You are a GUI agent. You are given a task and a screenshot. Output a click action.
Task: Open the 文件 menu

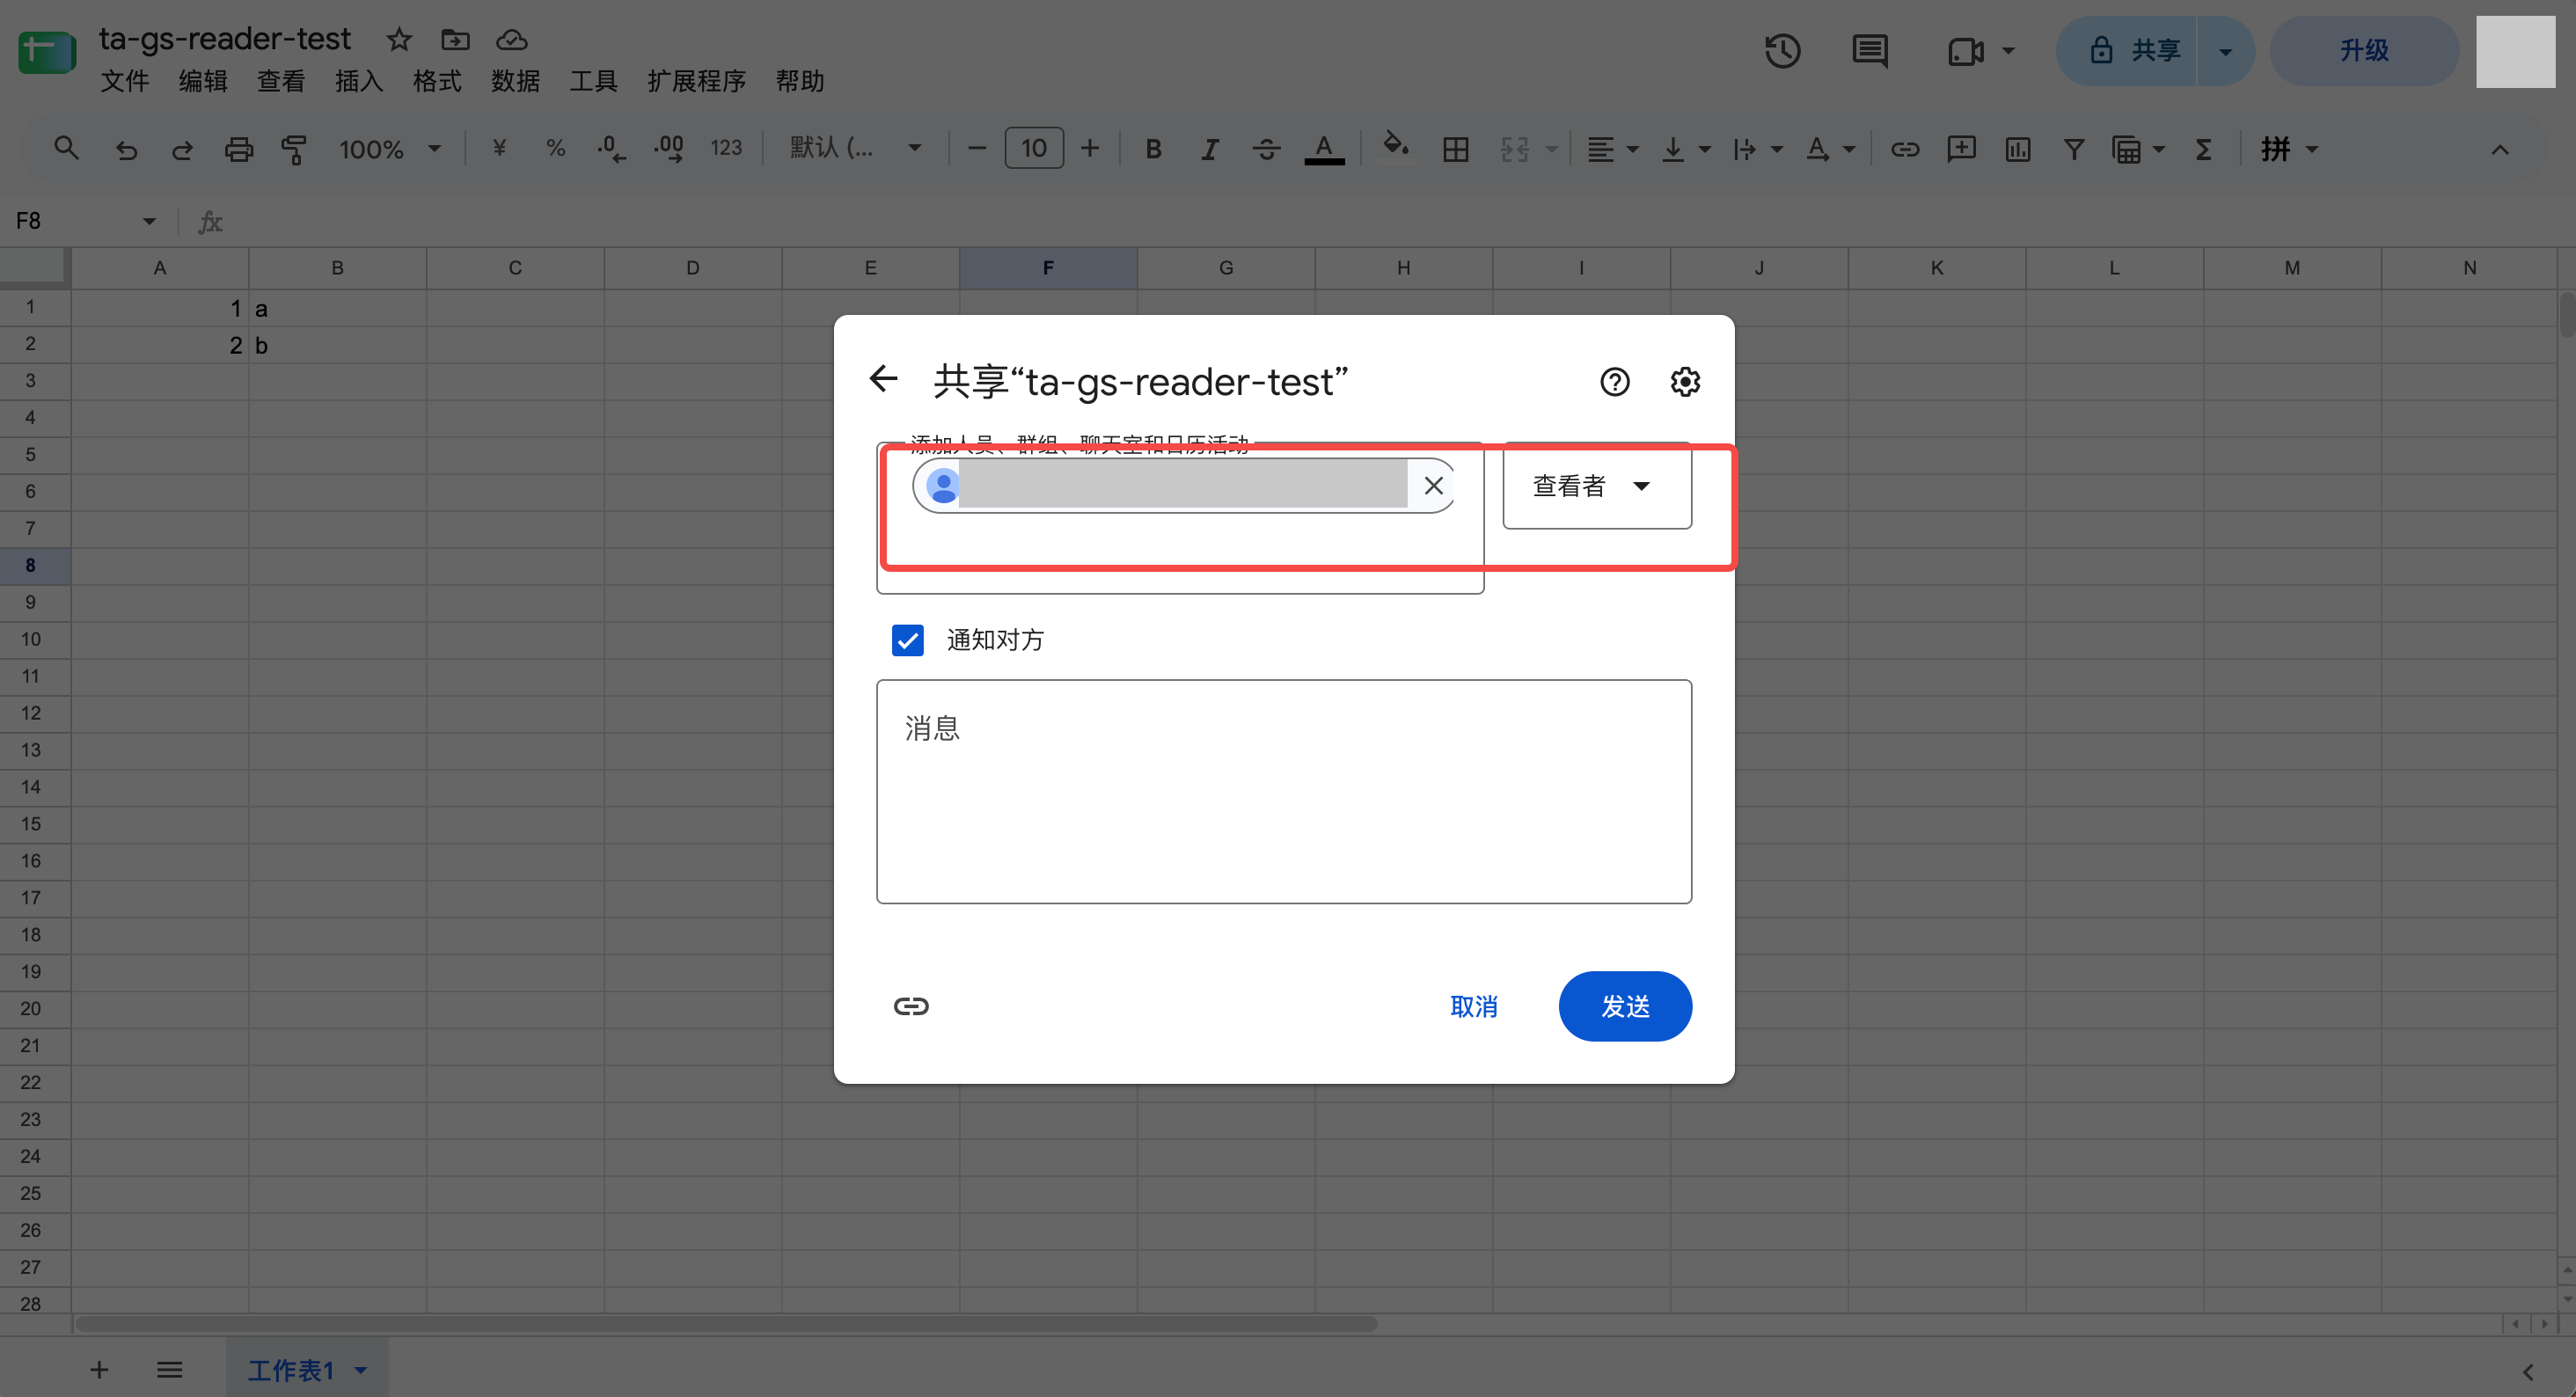[125, 81]
